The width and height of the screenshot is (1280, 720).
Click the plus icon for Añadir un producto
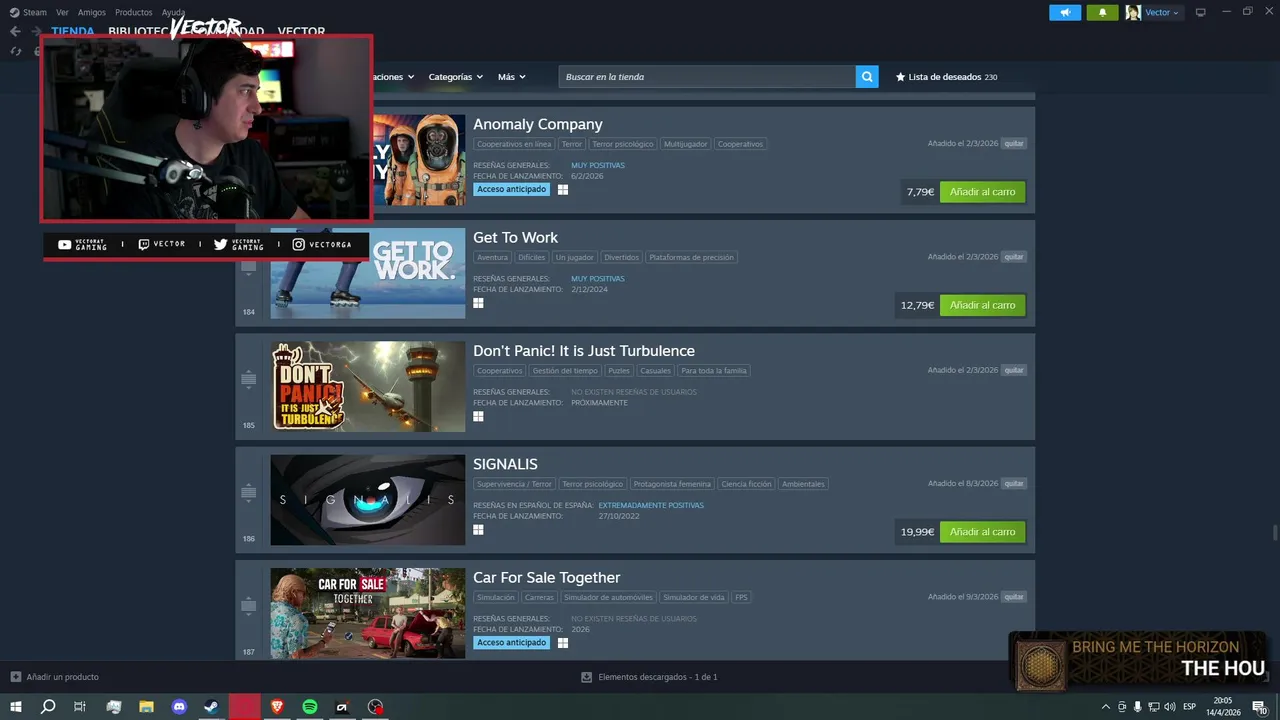(15, 677)
